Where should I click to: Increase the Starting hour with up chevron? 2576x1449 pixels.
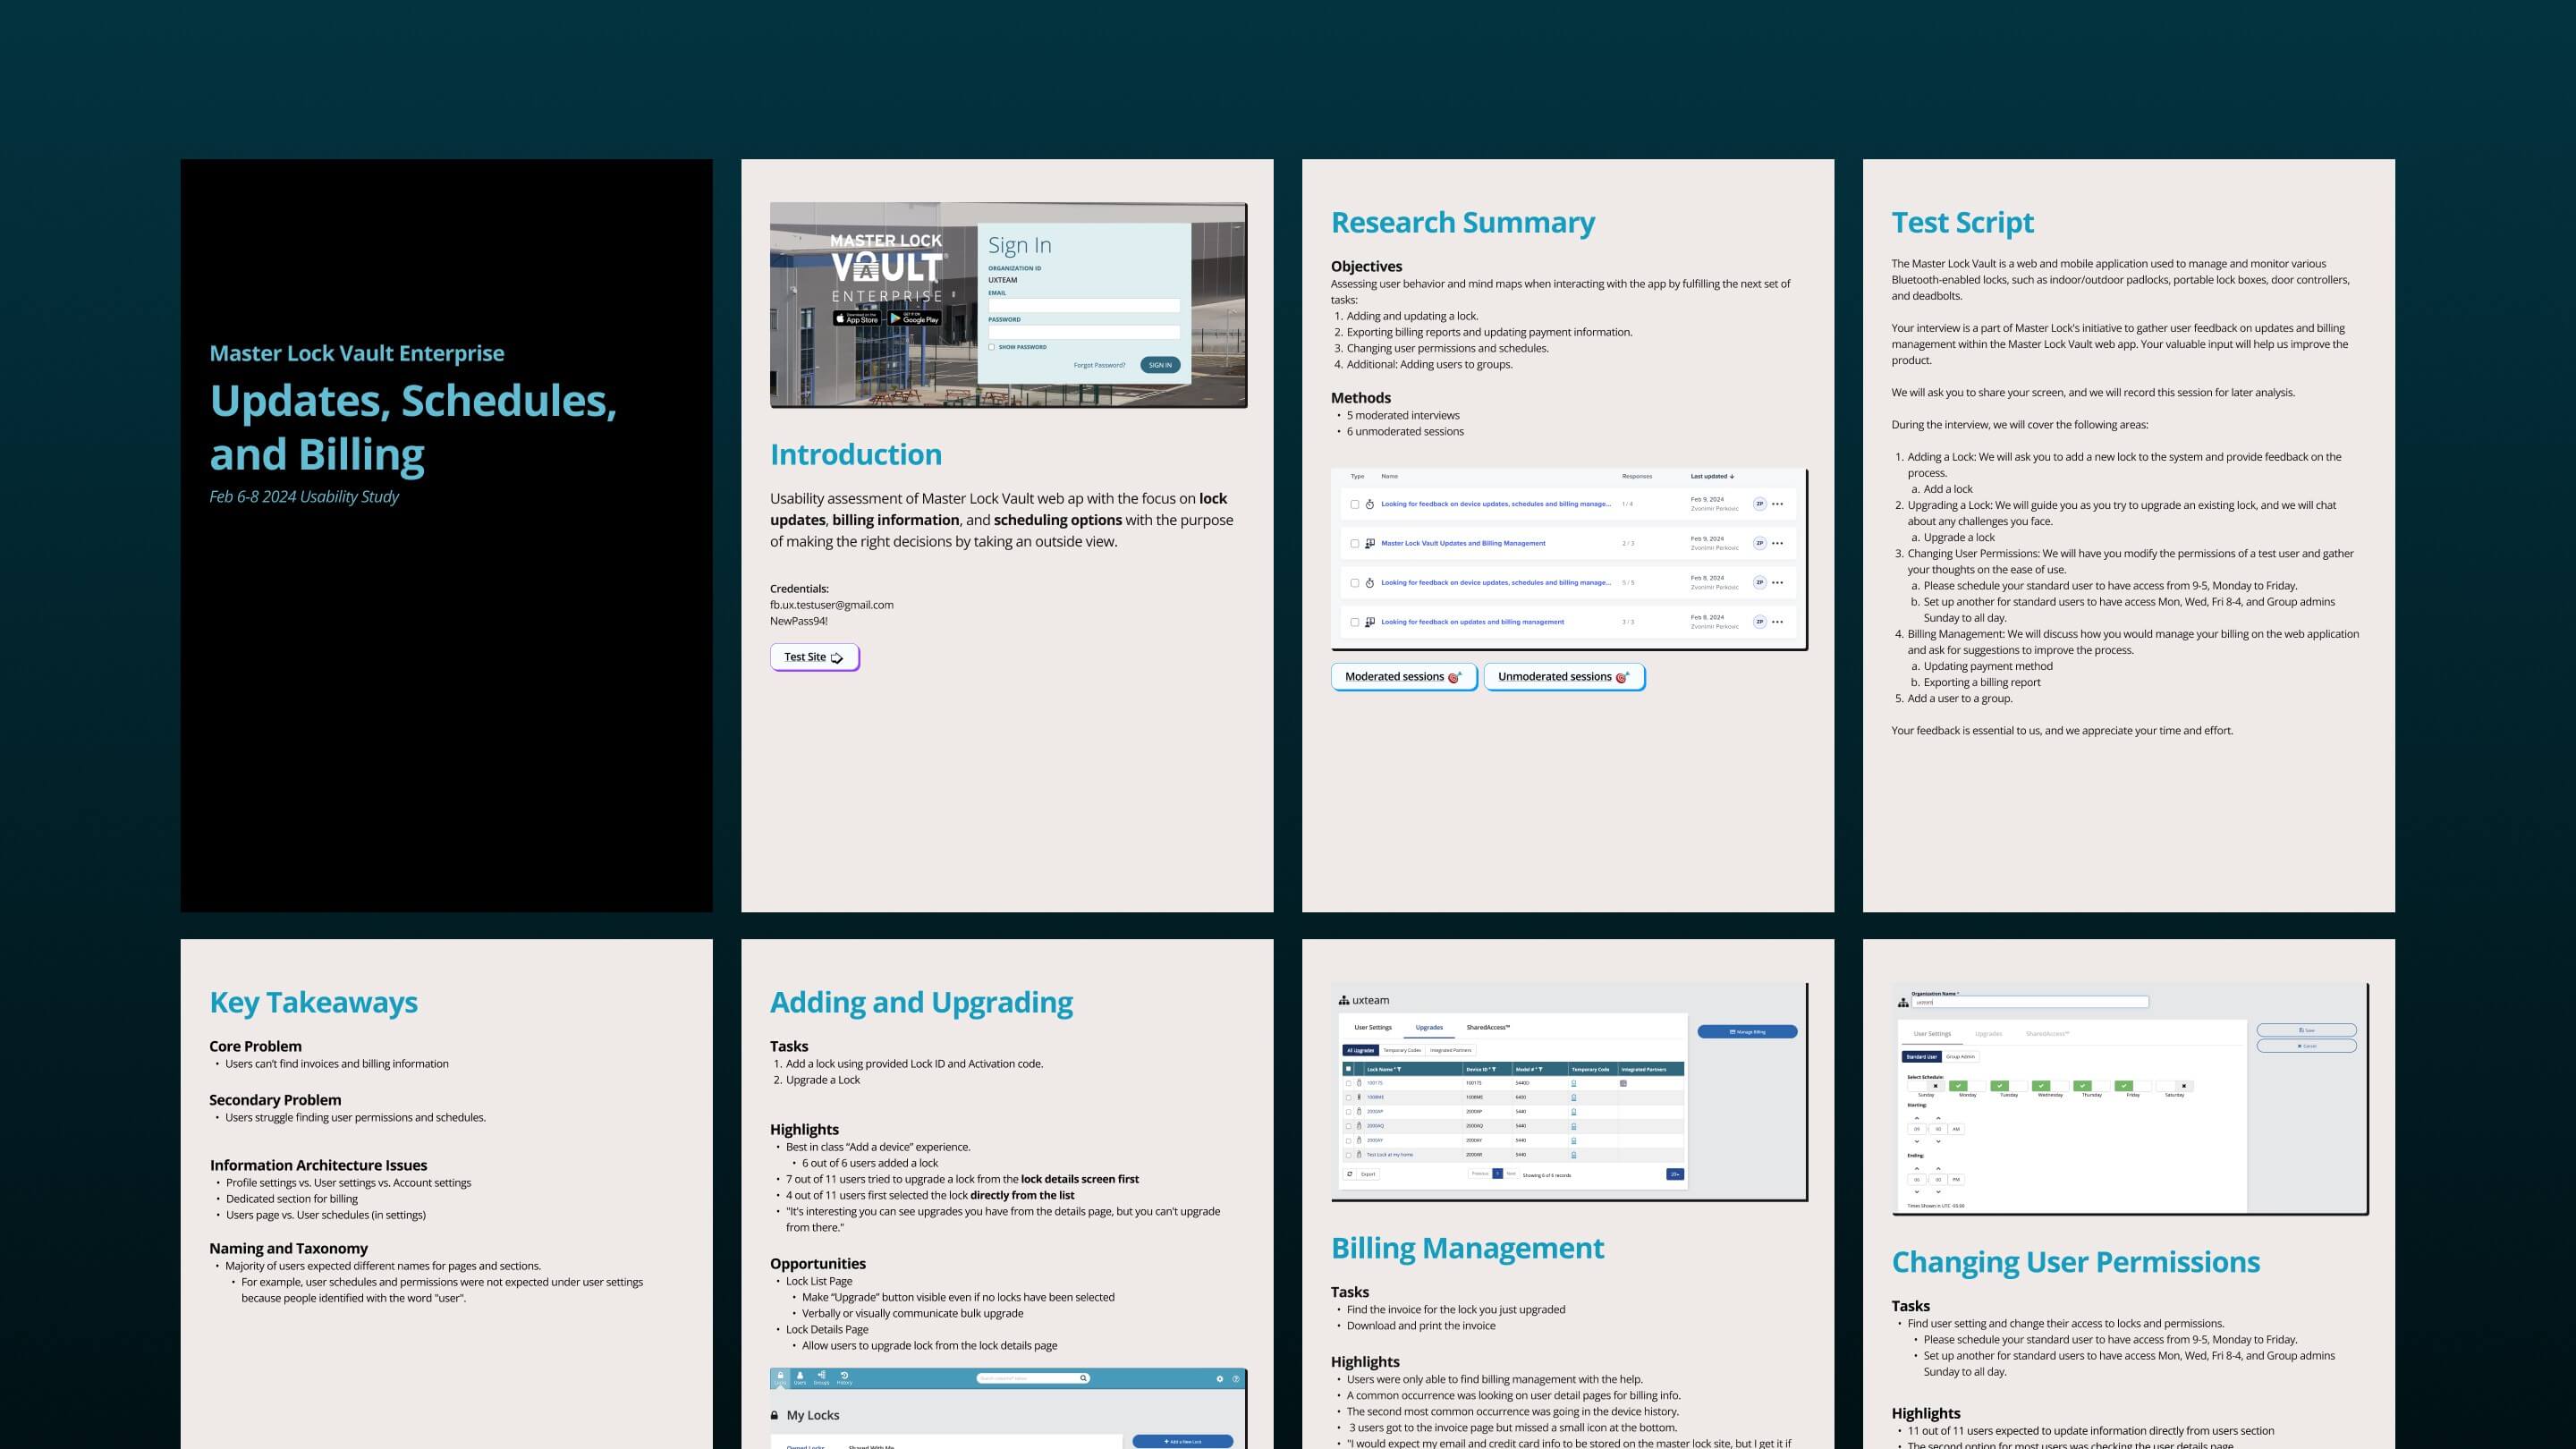click(x=1917, y=1118)
